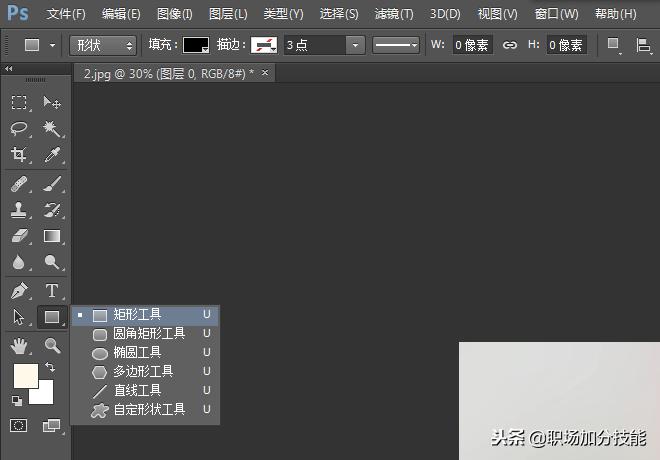Open the 图层(L) menu

pos(228,14)
